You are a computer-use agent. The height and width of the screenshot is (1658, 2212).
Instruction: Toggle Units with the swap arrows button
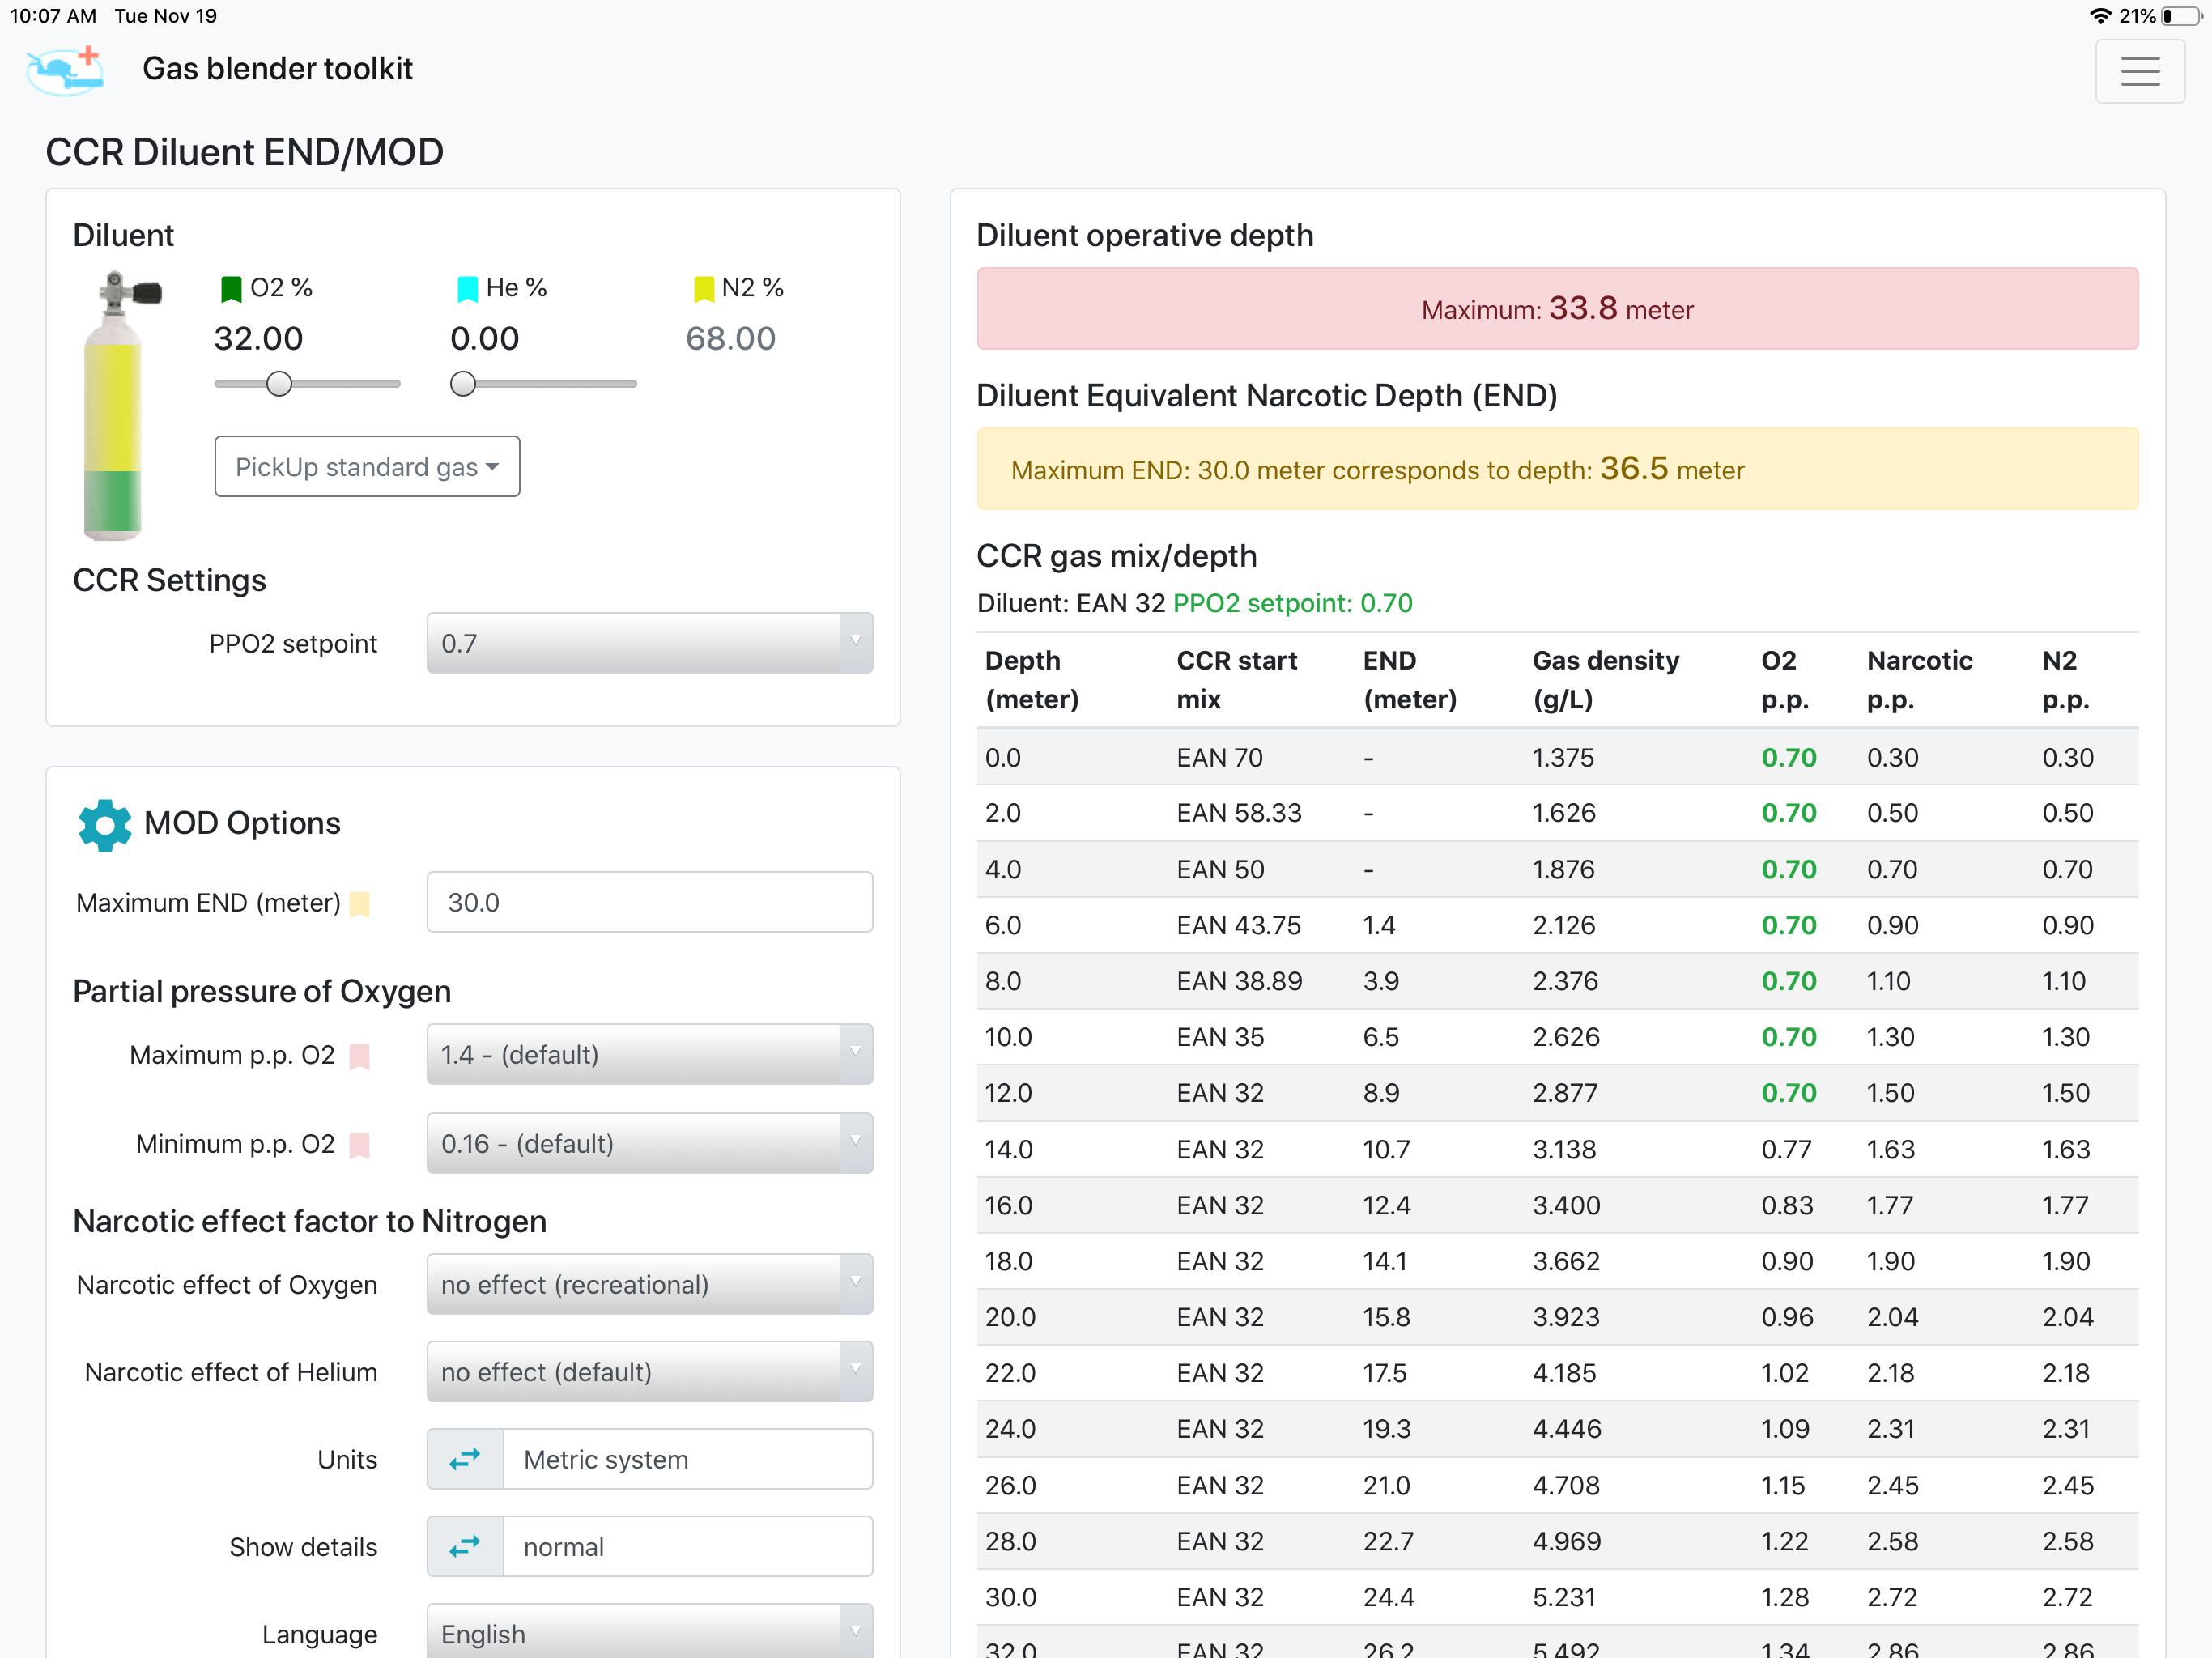click(465, 1459)
